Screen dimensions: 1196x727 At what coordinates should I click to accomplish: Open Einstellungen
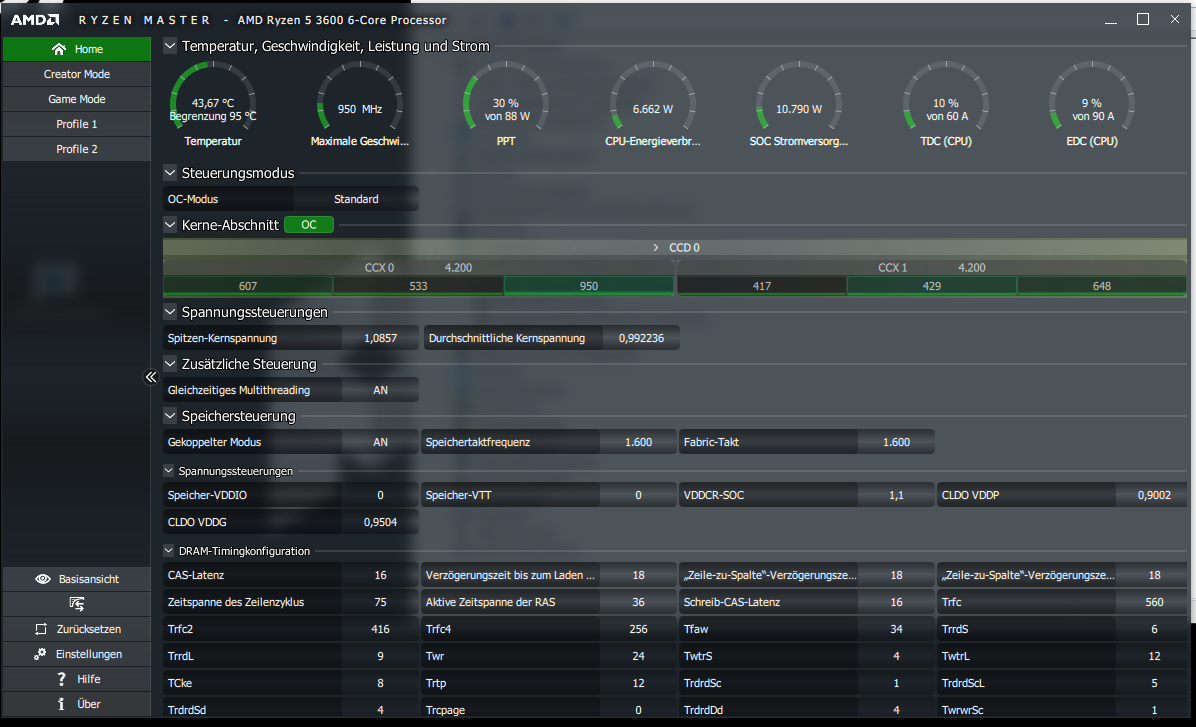tap(76, 655)
